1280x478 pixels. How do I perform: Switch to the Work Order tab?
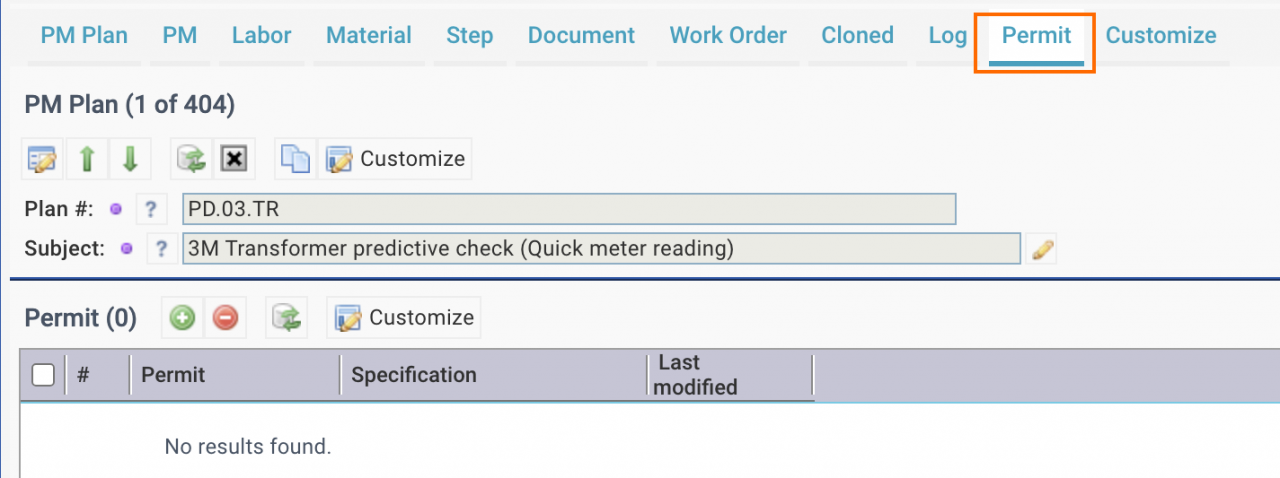click(x=728, y=36)
